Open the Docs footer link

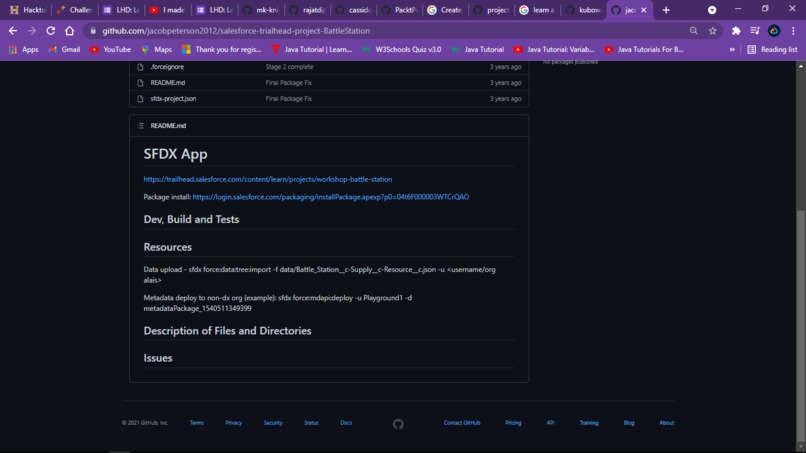pyautogui.click(x=346, y=423)
